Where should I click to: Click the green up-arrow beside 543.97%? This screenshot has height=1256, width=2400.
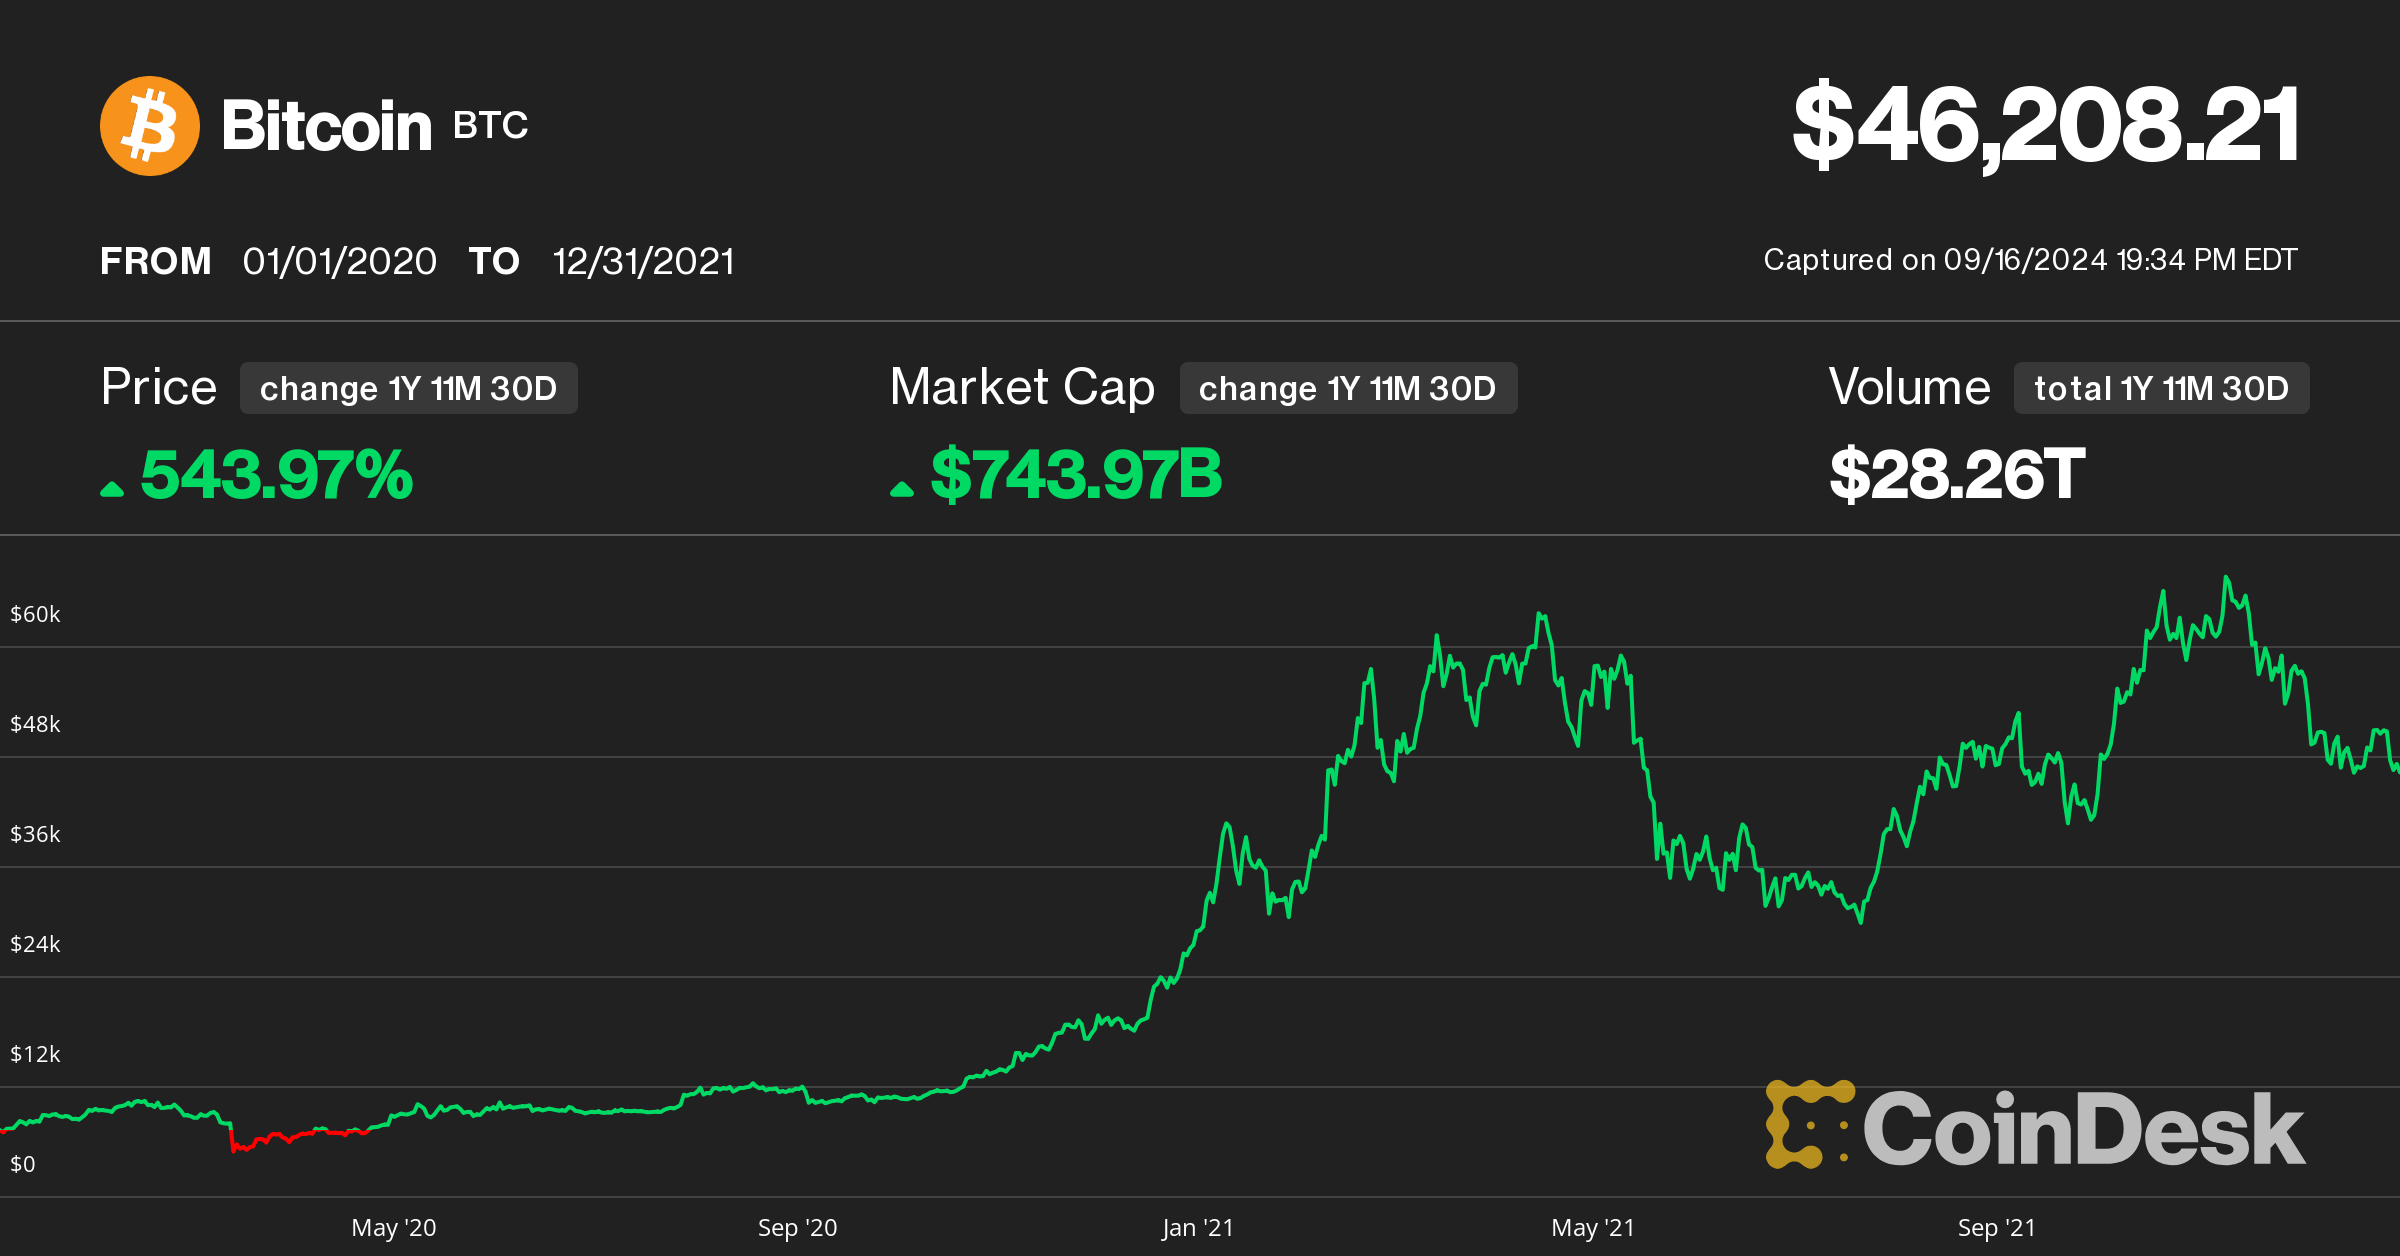112,489
